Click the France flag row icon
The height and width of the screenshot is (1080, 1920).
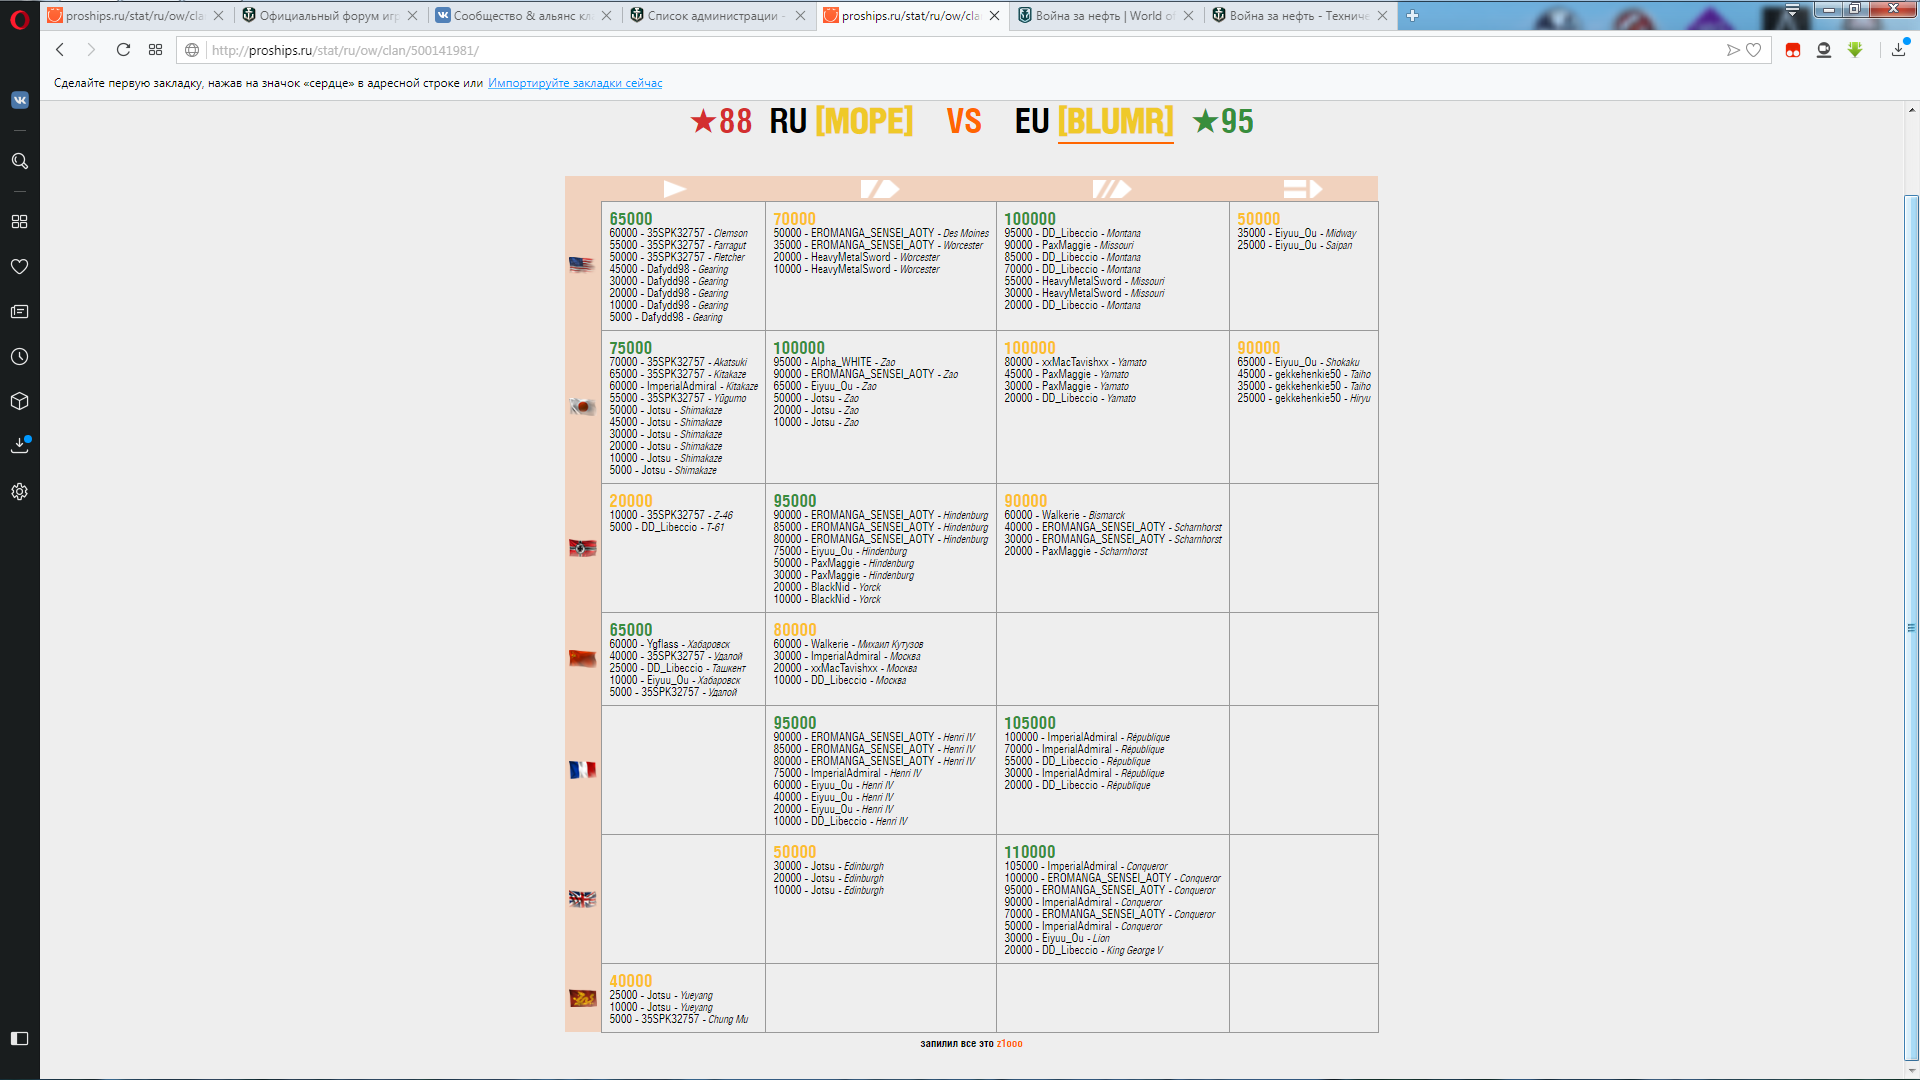[x=582, y=770]
